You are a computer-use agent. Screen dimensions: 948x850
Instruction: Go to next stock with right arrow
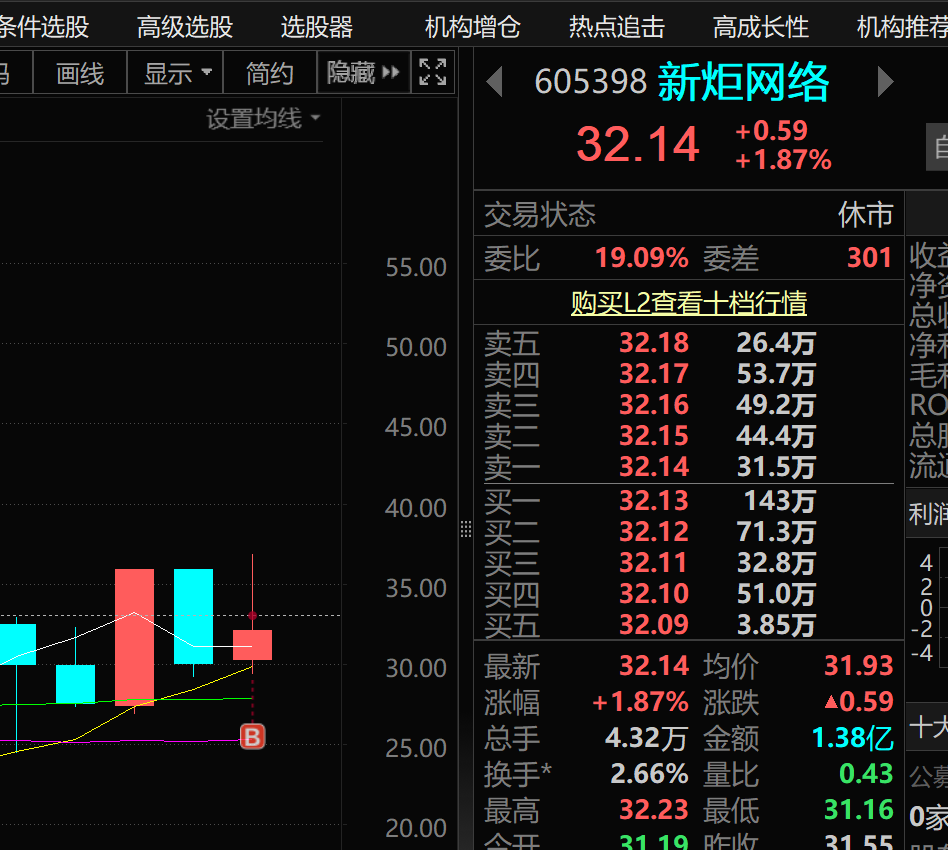[885, 82]
